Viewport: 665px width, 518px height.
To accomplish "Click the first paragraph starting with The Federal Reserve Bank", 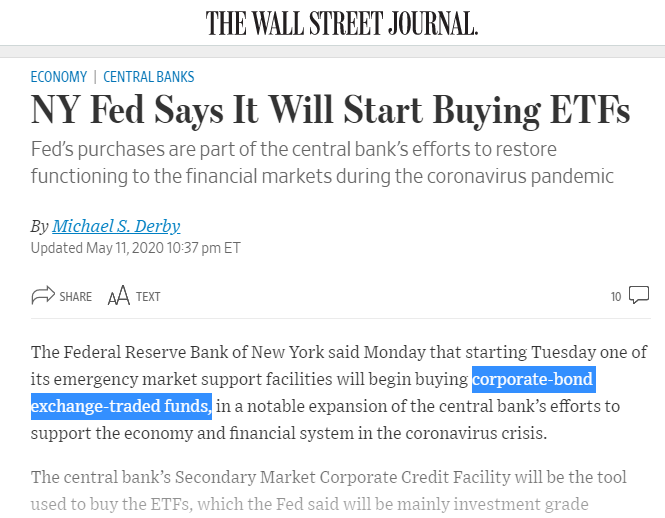I will [338, 392].
